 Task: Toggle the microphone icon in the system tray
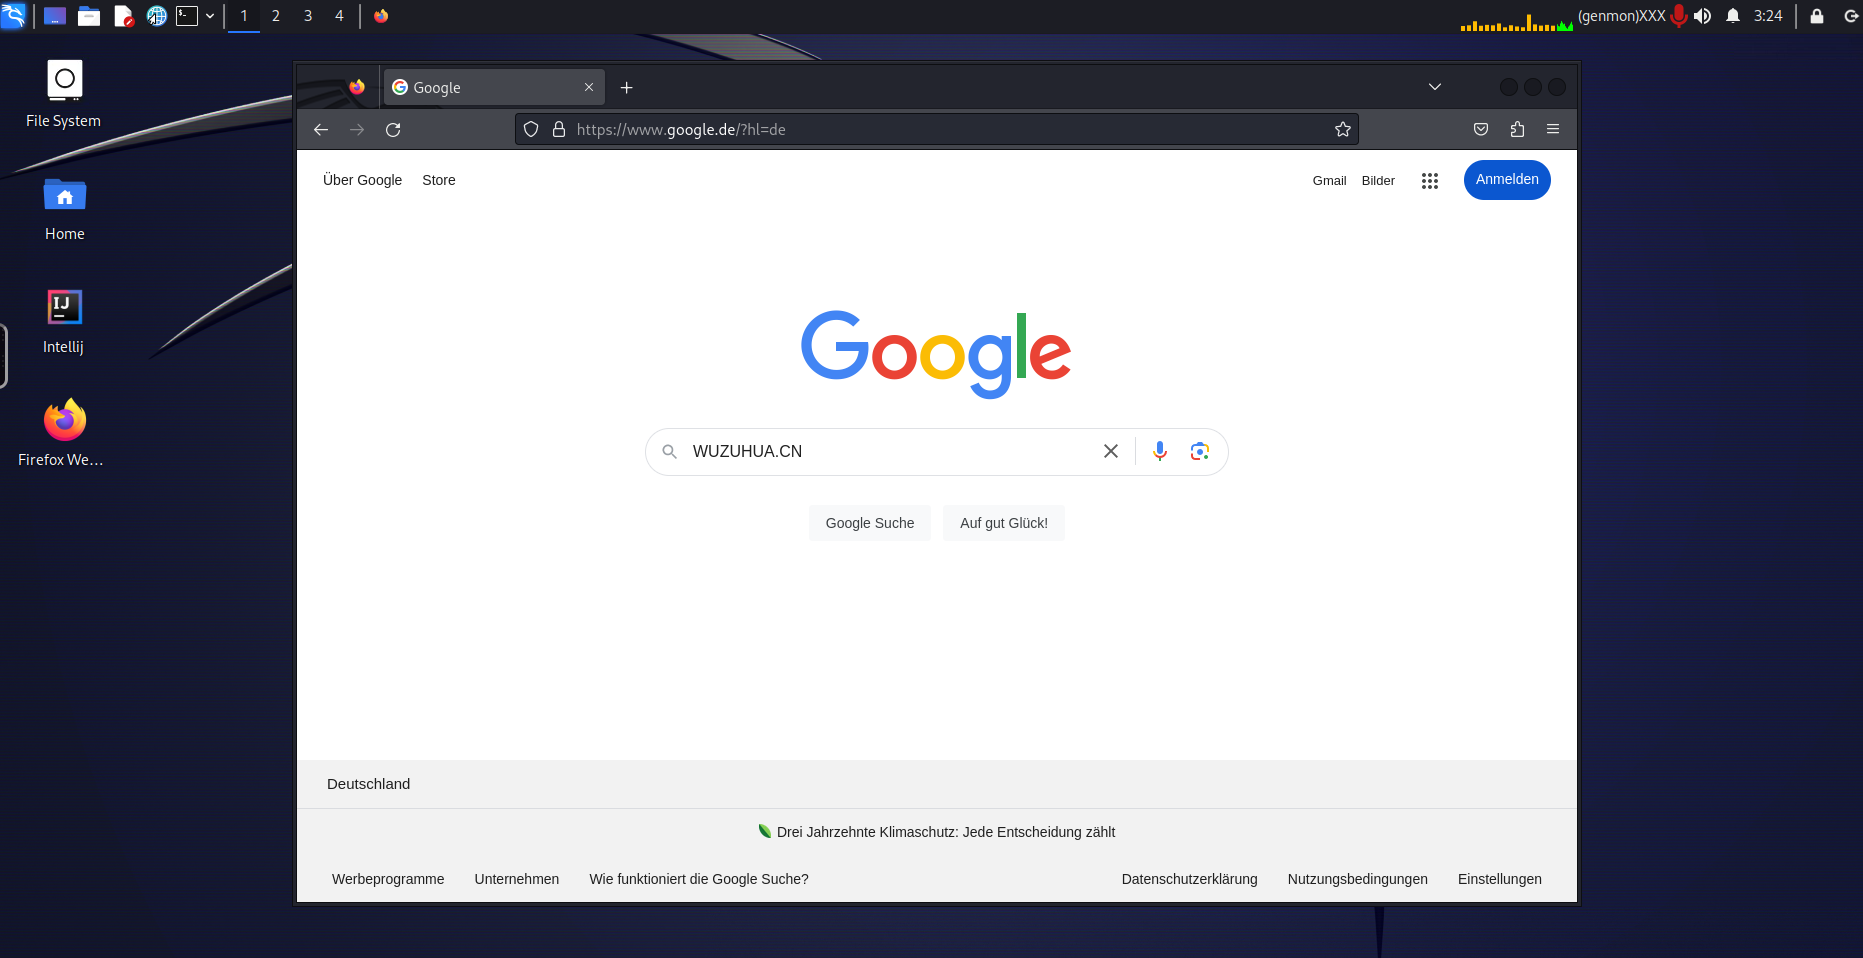tap(1678, 16)
